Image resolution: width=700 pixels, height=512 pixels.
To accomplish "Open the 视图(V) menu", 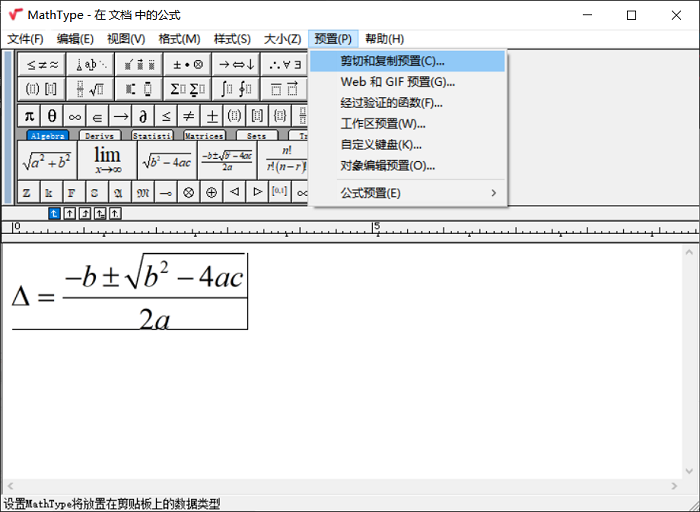I will pyautogui.click(x=126, y=39).
